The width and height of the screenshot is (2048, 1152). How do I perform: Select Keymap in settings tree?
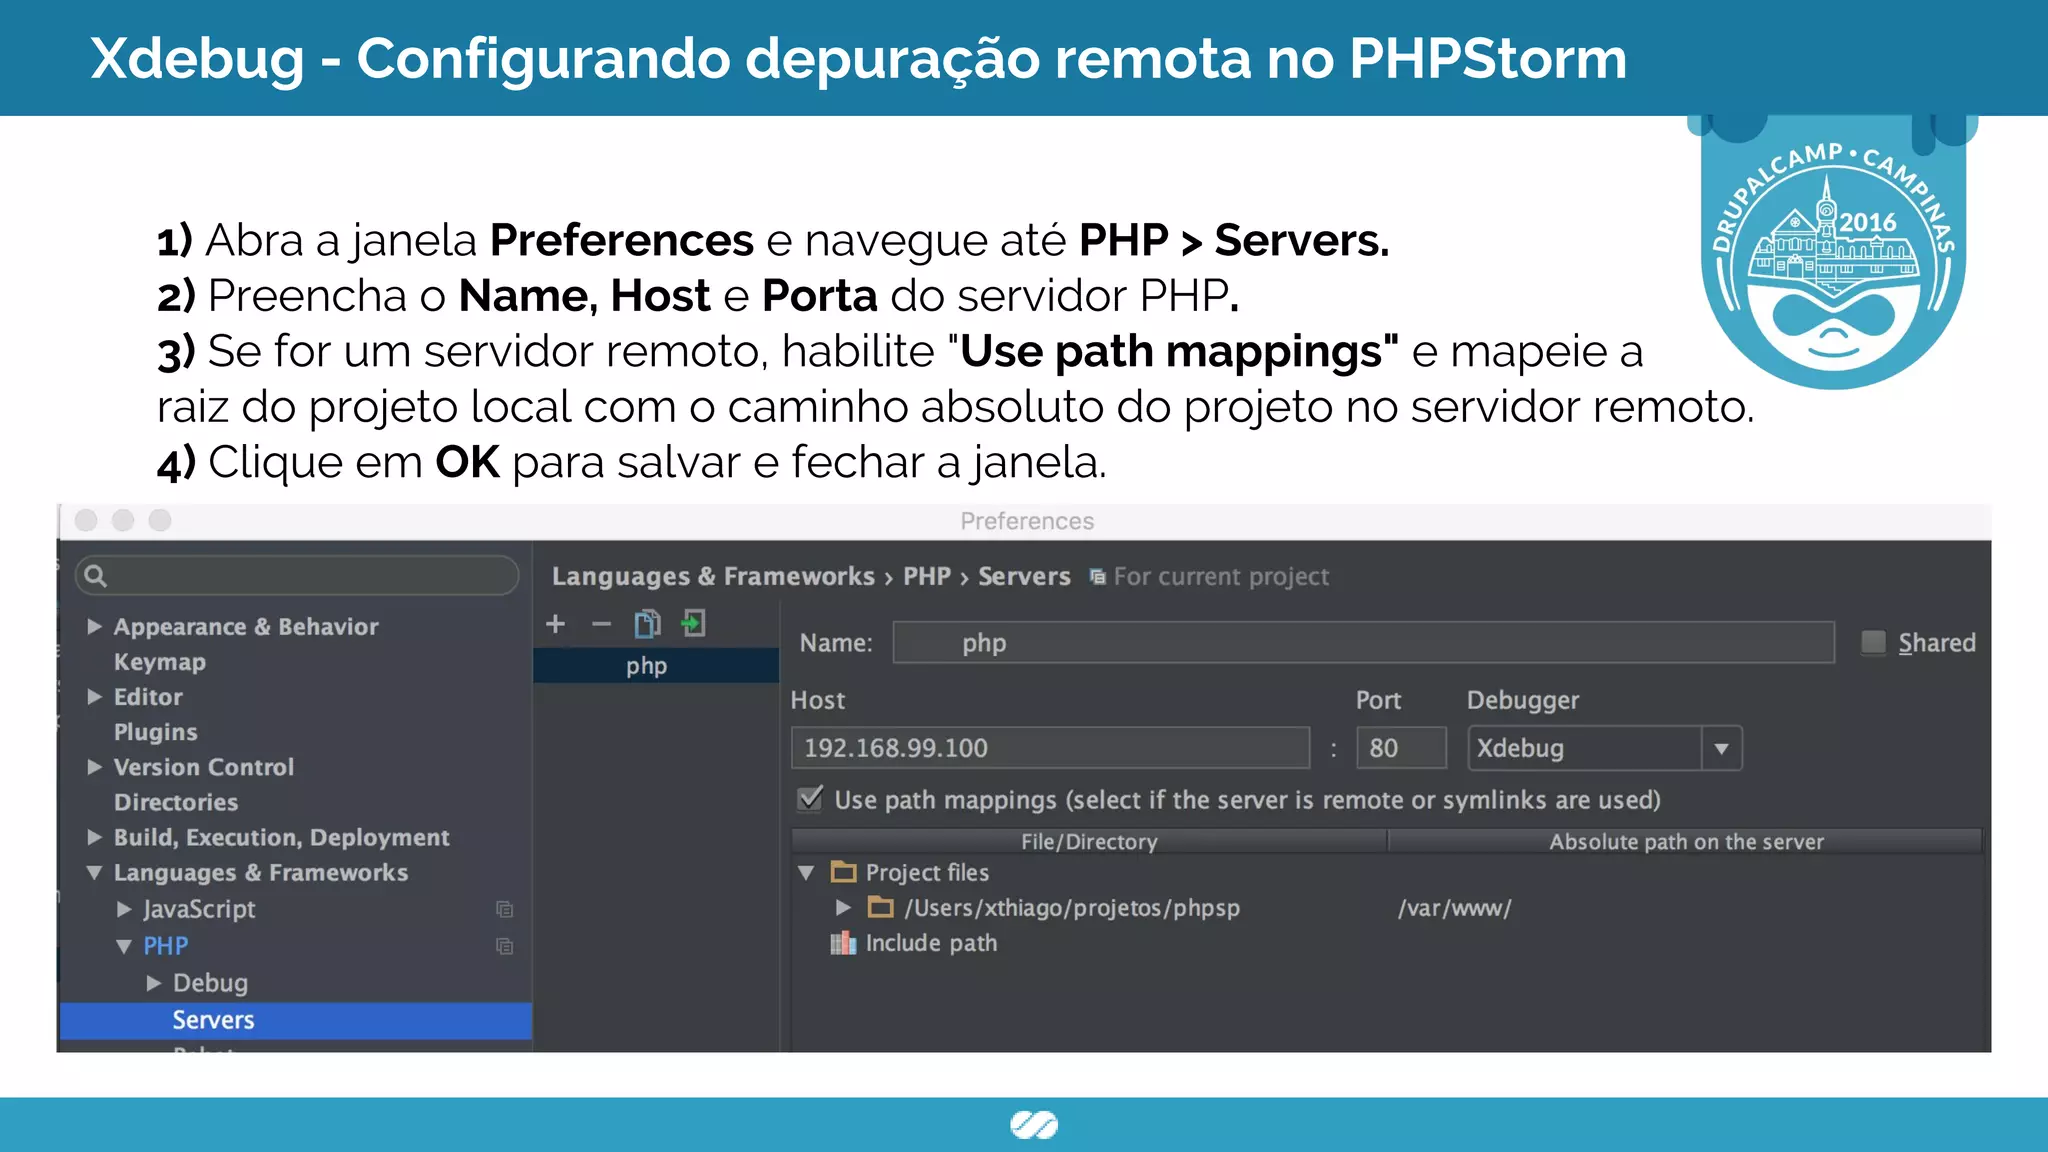pos(160,662)
